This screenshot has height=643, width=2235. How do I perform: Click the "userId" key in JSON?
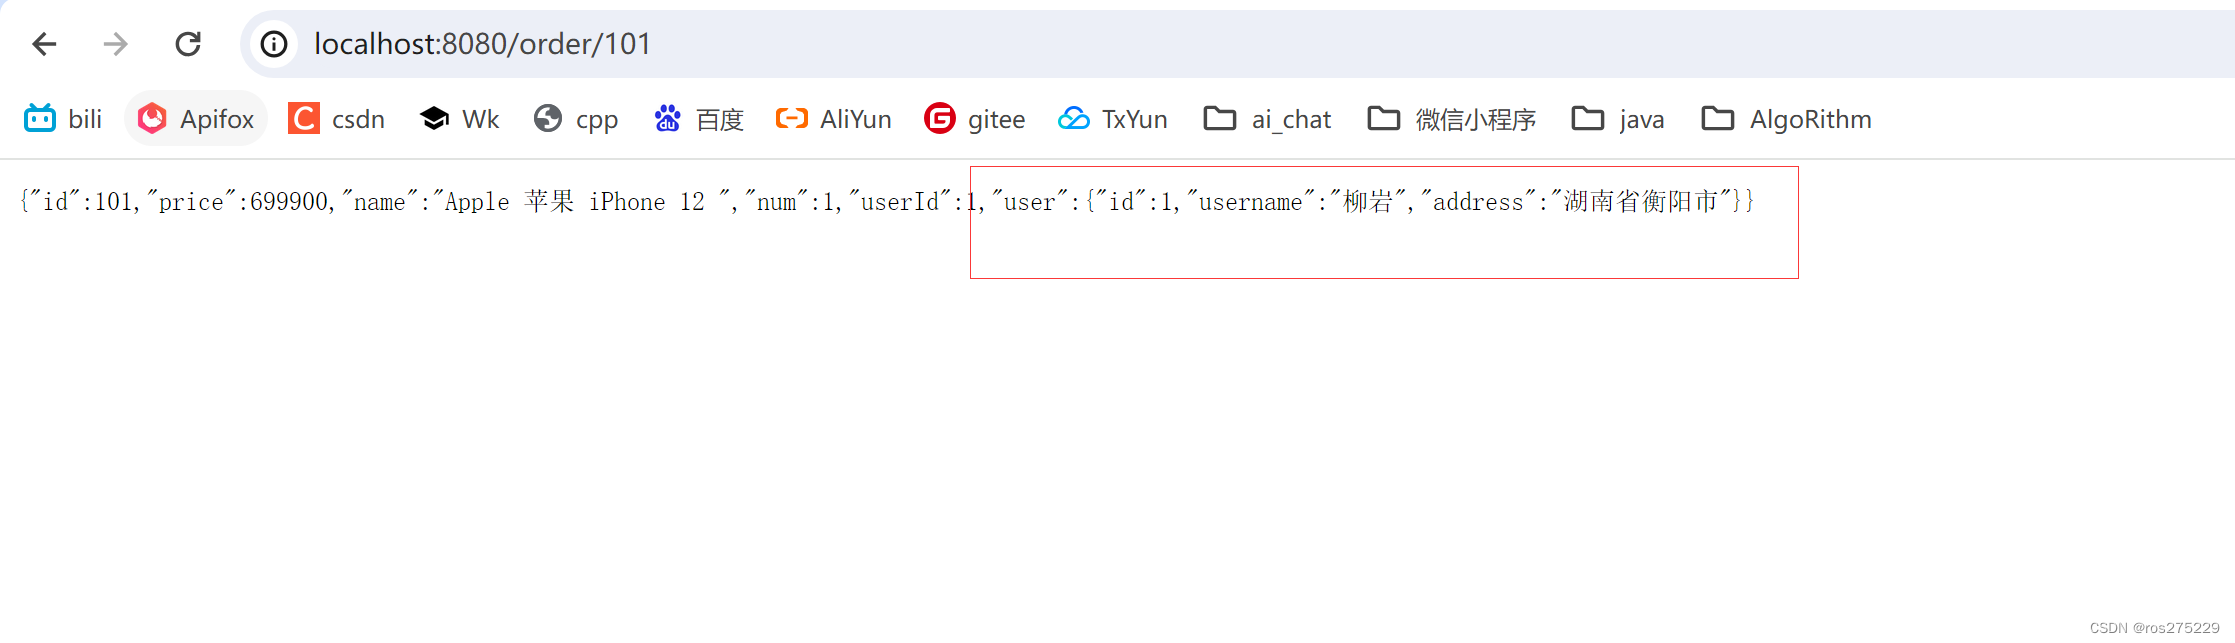pyautogui.click(x=900, y=202)
